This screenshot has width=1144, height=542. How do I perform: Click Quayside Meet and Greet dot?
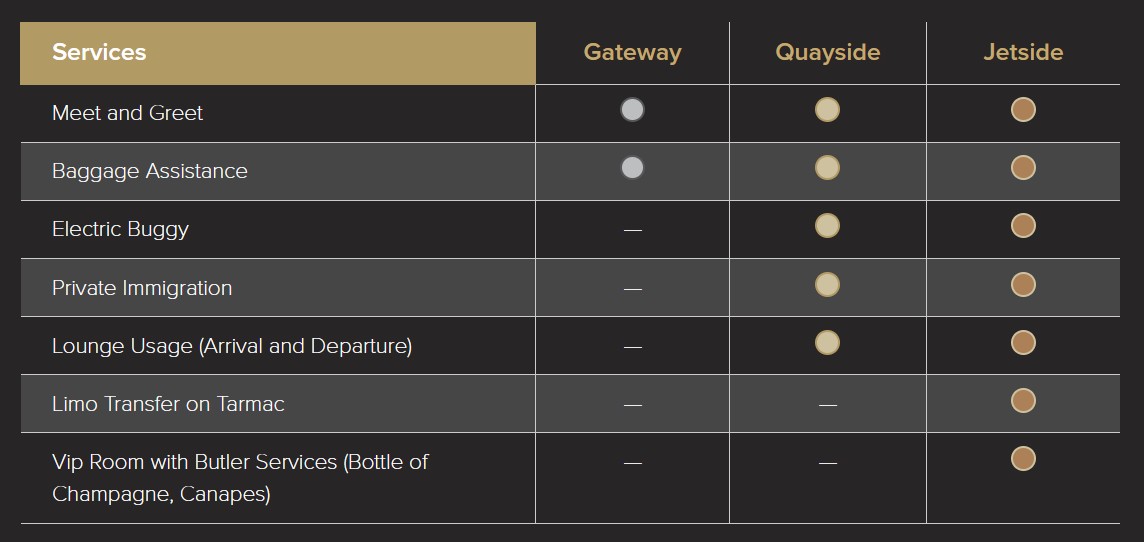(827, 110)
